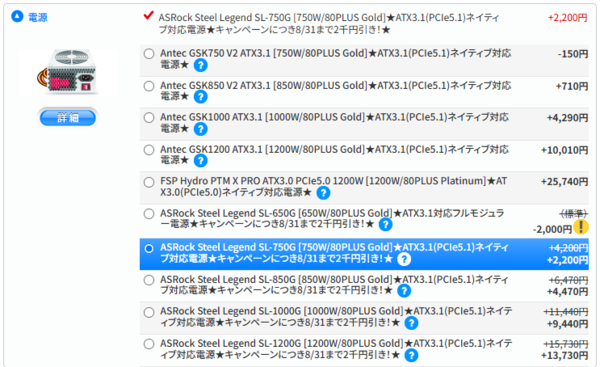The width and height of the screenshot is (600, 367).
Task: Open help icon for ASRock SL-1200G
Action: click(411, 356)
